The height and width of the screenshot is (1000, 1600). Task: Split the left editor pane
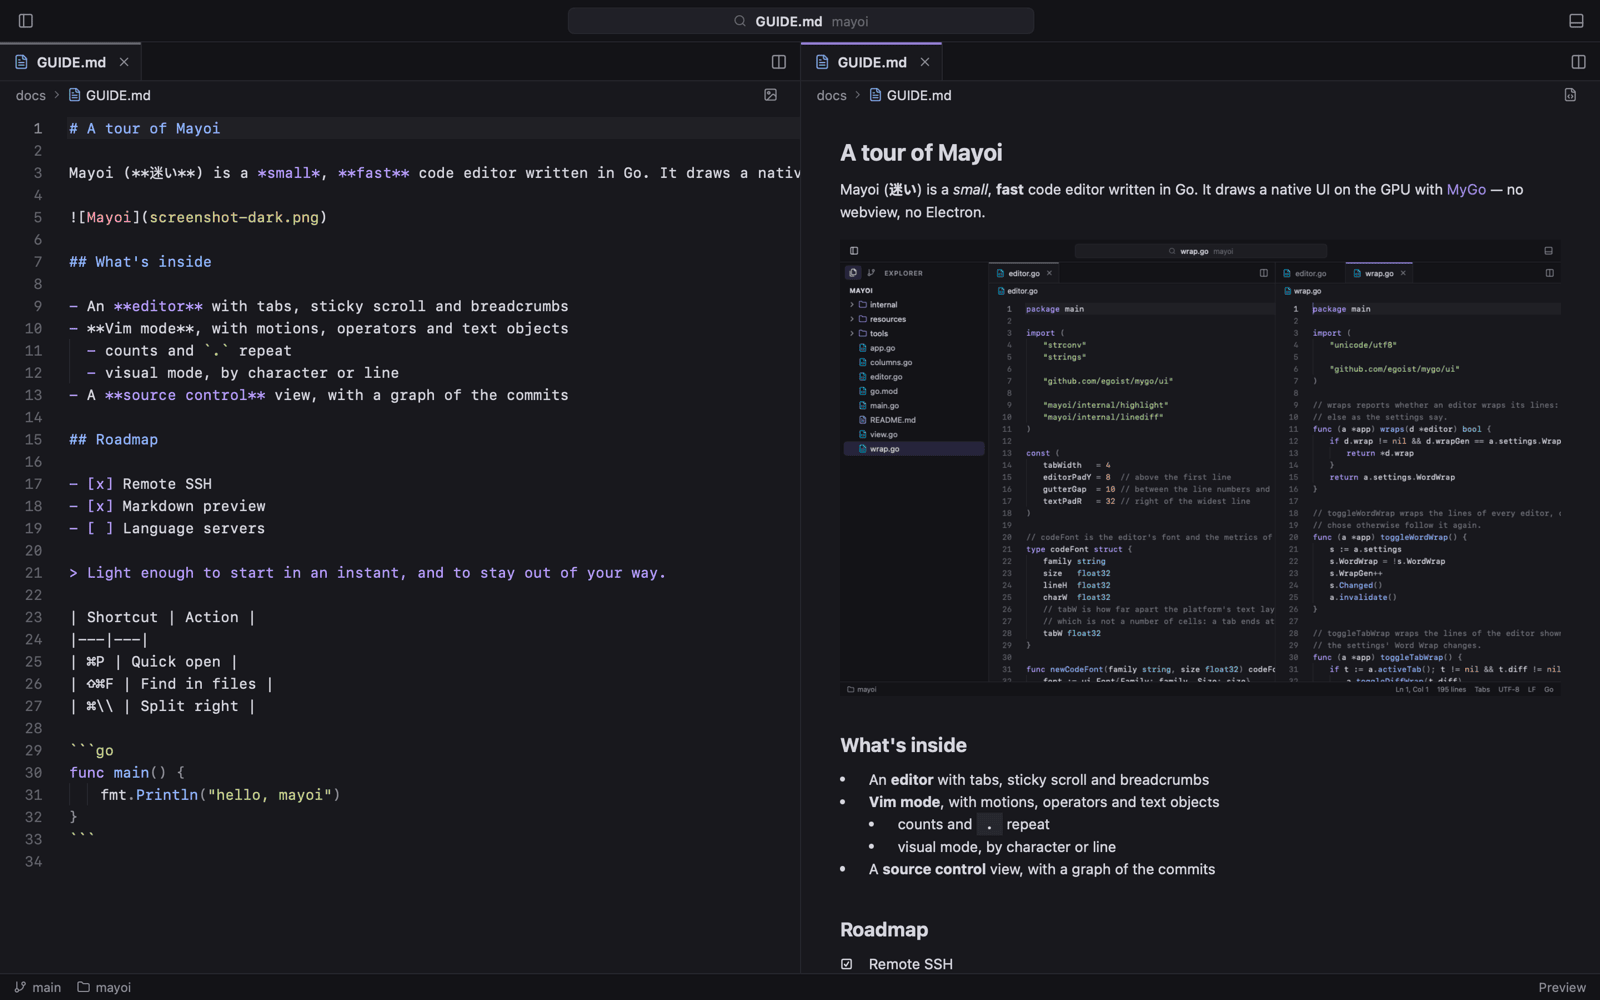point(779,62)
